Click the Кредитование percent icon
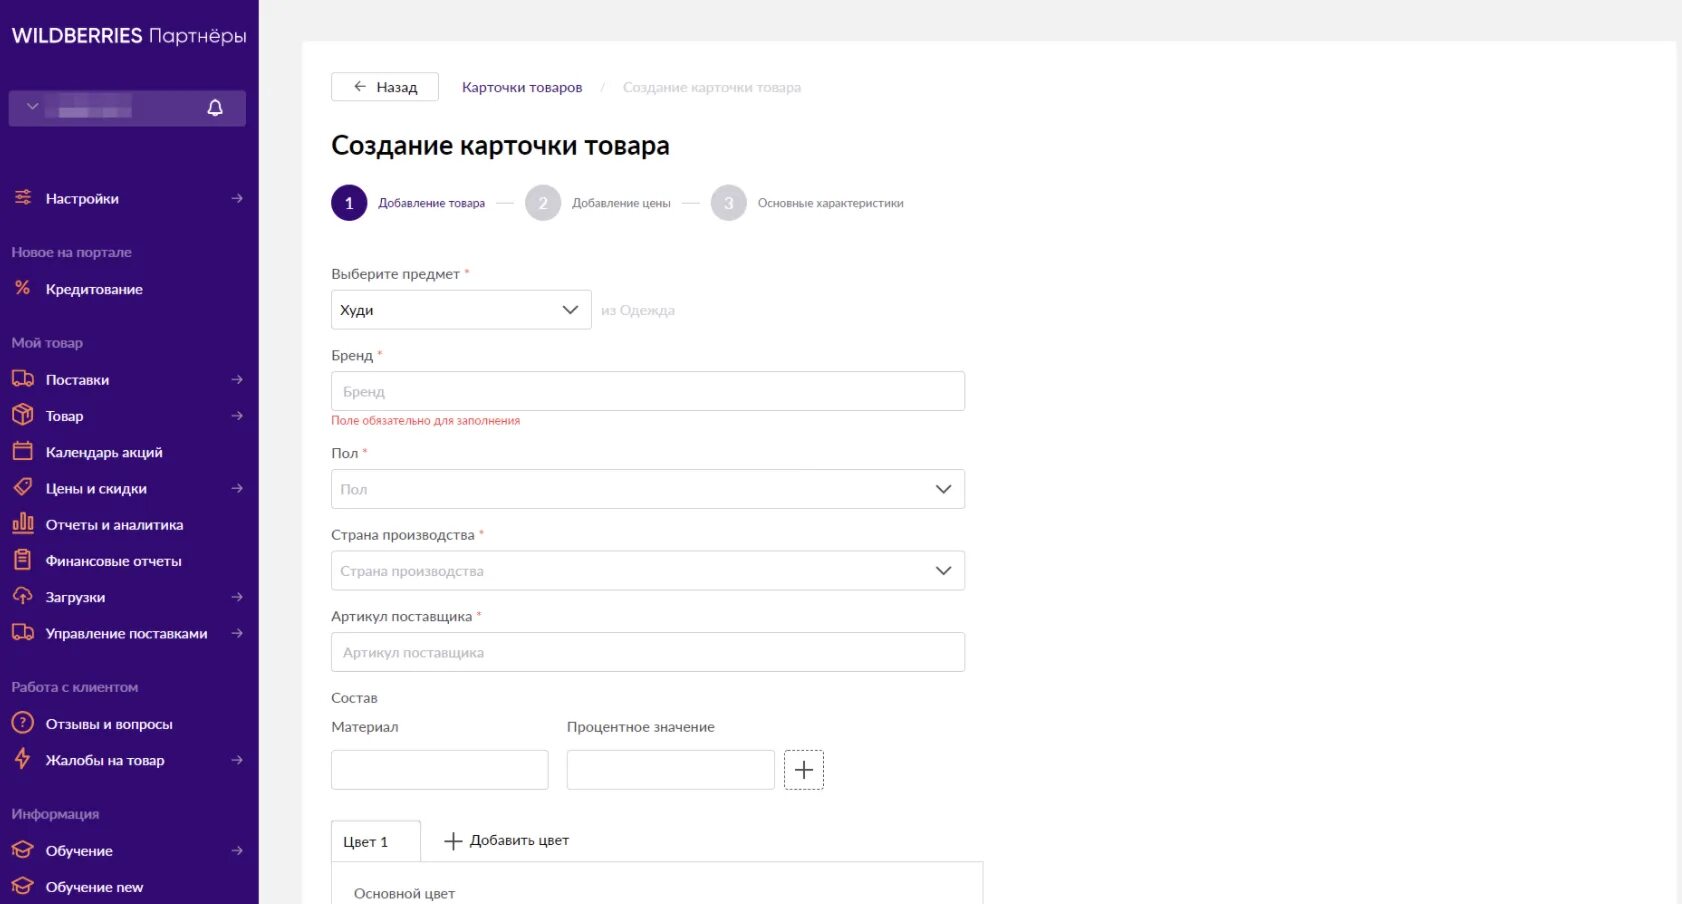Viewport: 1682px width, 904px height. coord(22,288)
